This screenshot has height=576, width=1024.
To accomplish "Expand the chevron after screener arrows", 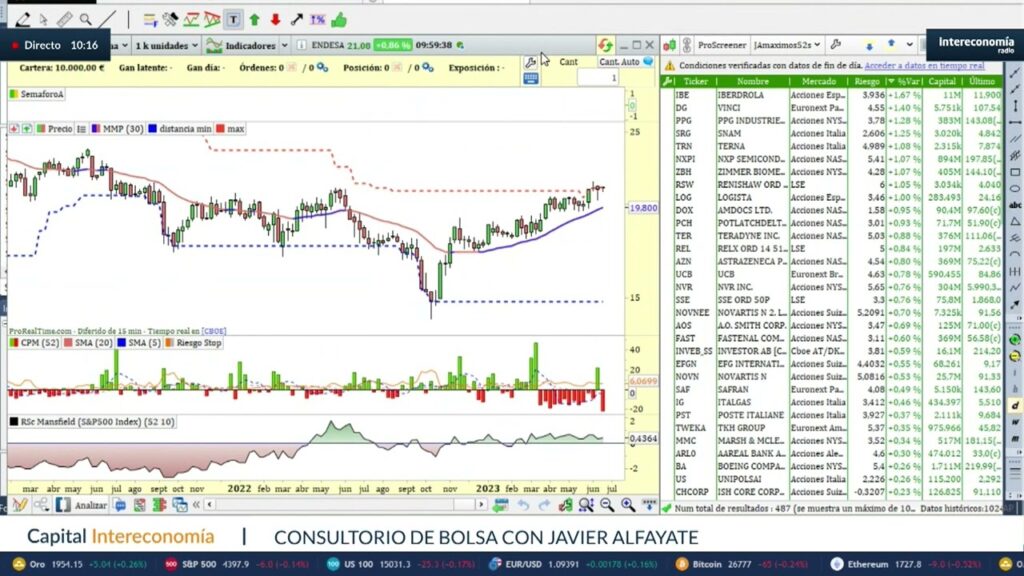I will click(x=910, y=45).
